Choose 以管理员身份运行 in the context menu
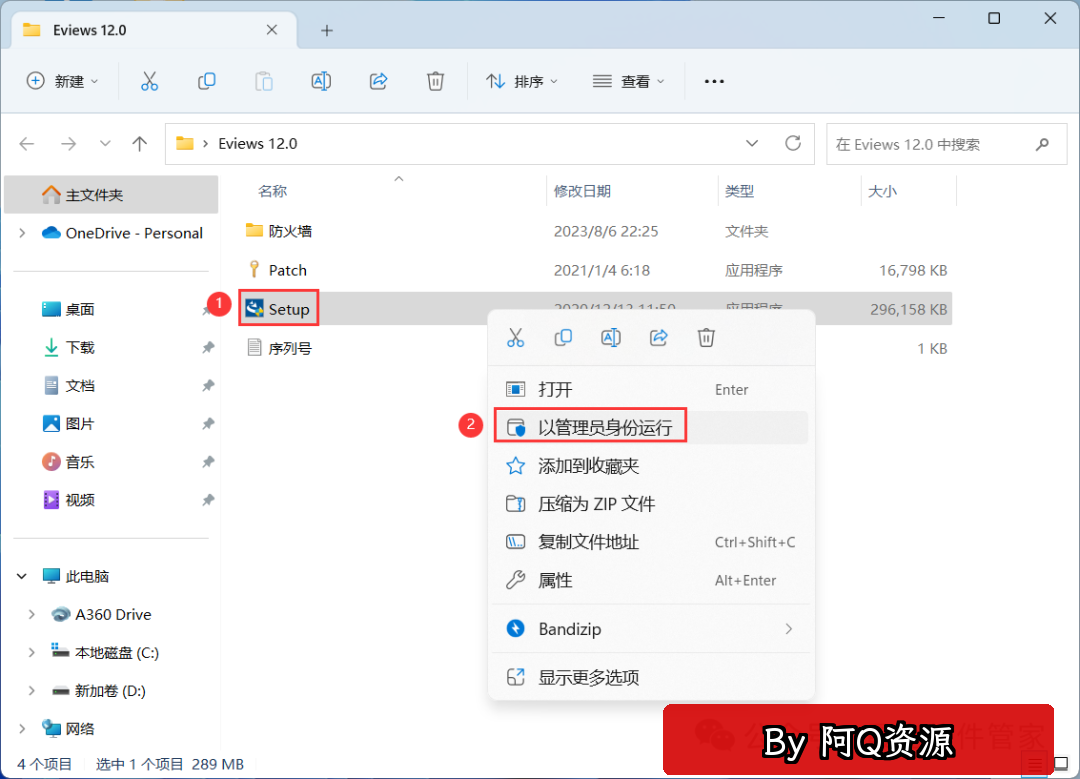 tap(651, 428)
